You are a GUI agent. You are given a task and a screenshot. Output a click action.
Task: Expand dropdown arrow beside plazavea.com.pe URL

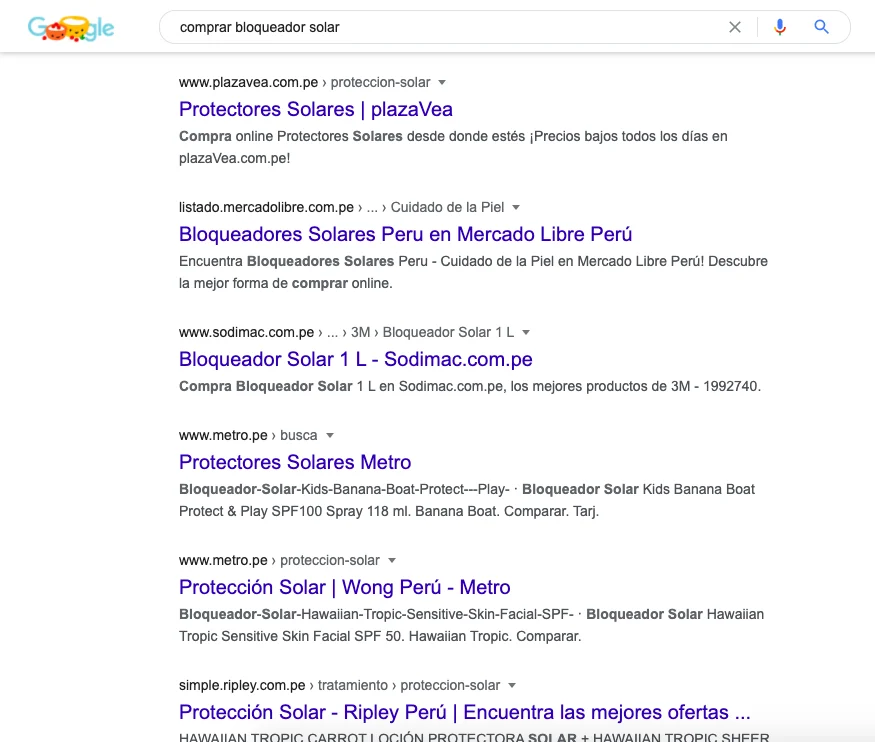pyautogui.click(x=442, y=83)
